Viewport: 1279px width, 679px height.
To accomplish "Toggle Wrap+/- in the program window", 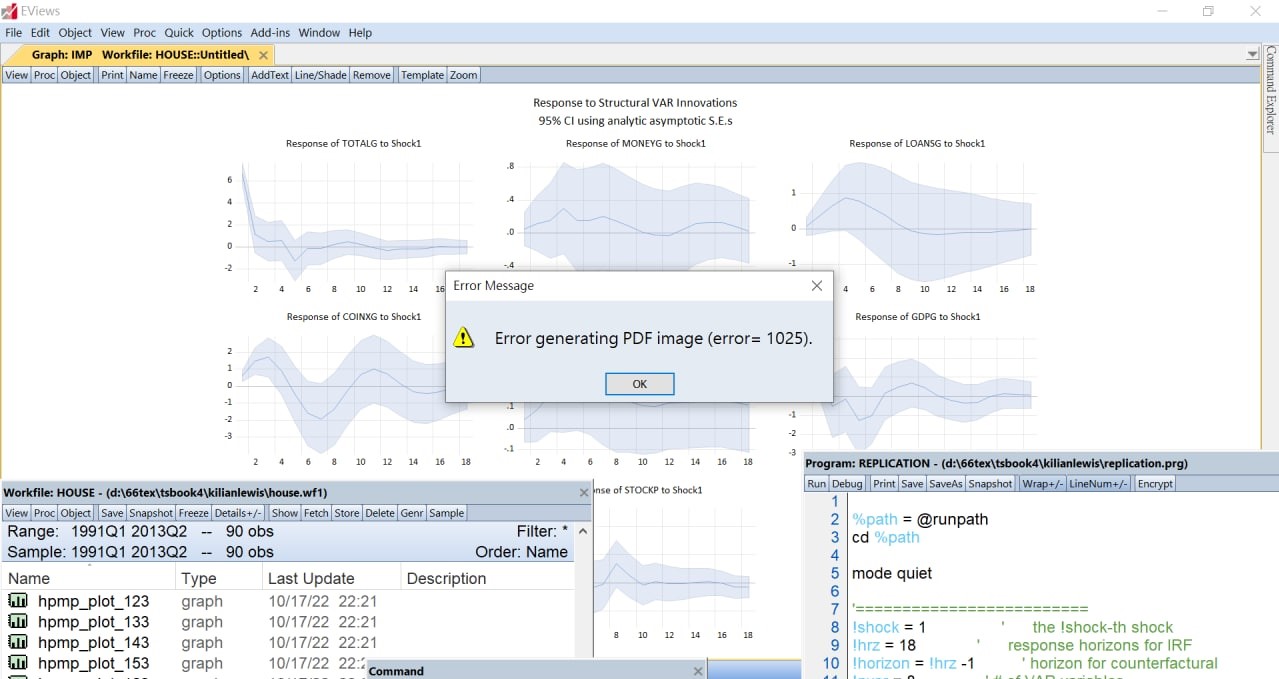I will [x=1041, y=483].
